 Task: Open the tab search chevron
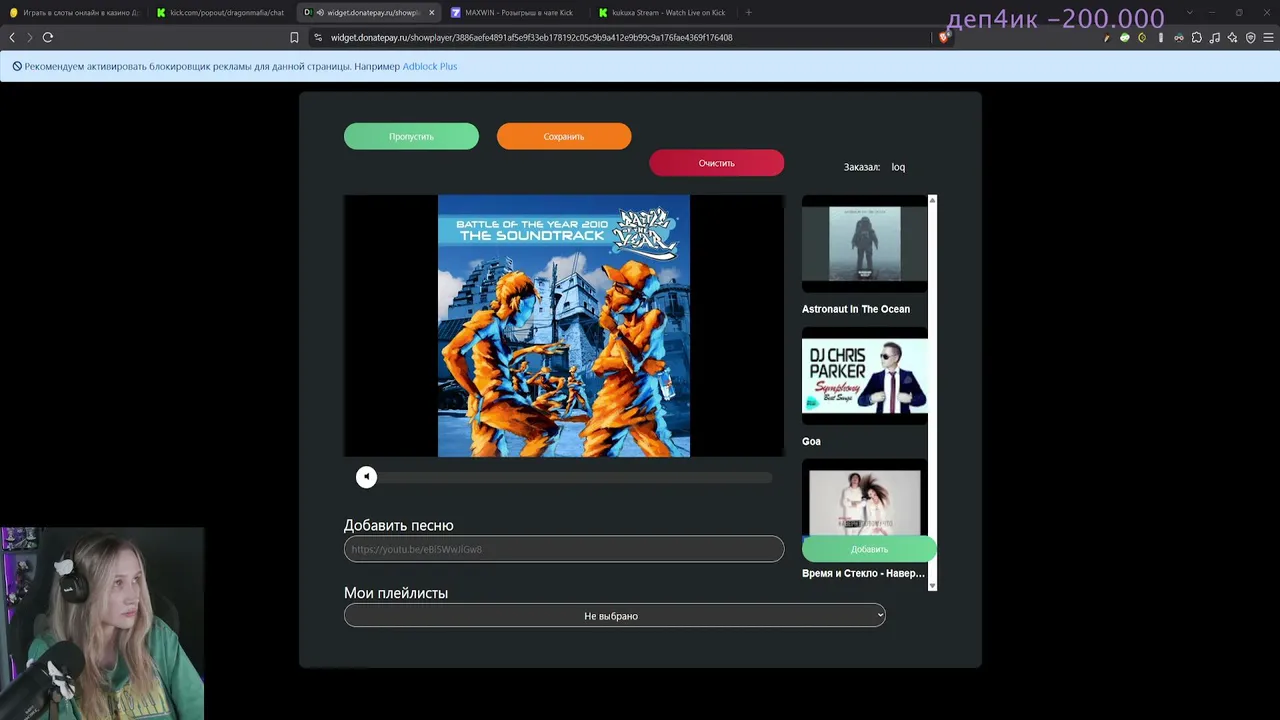point(1189,13)
